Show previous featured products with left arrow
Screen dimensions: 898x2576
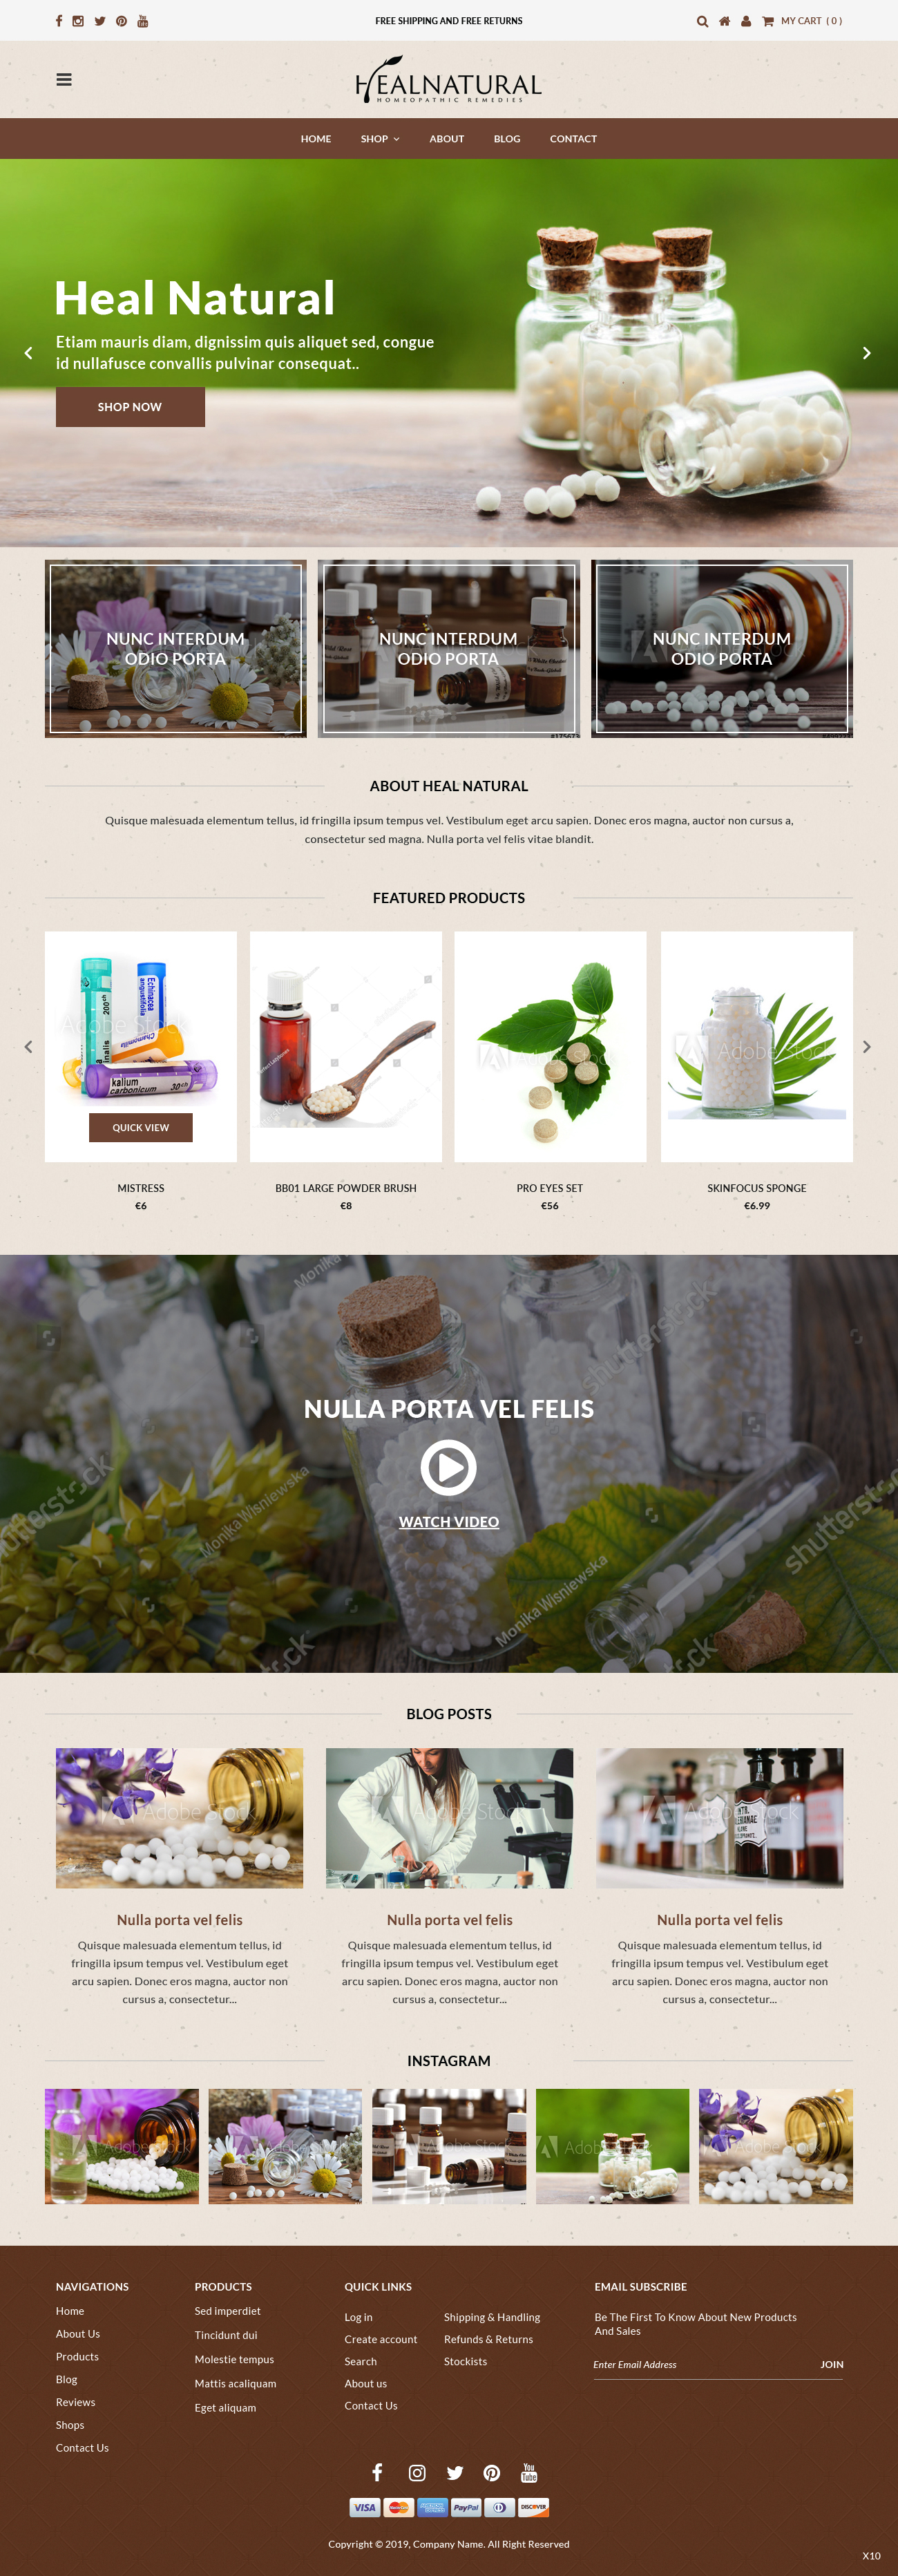(28, 1047)
